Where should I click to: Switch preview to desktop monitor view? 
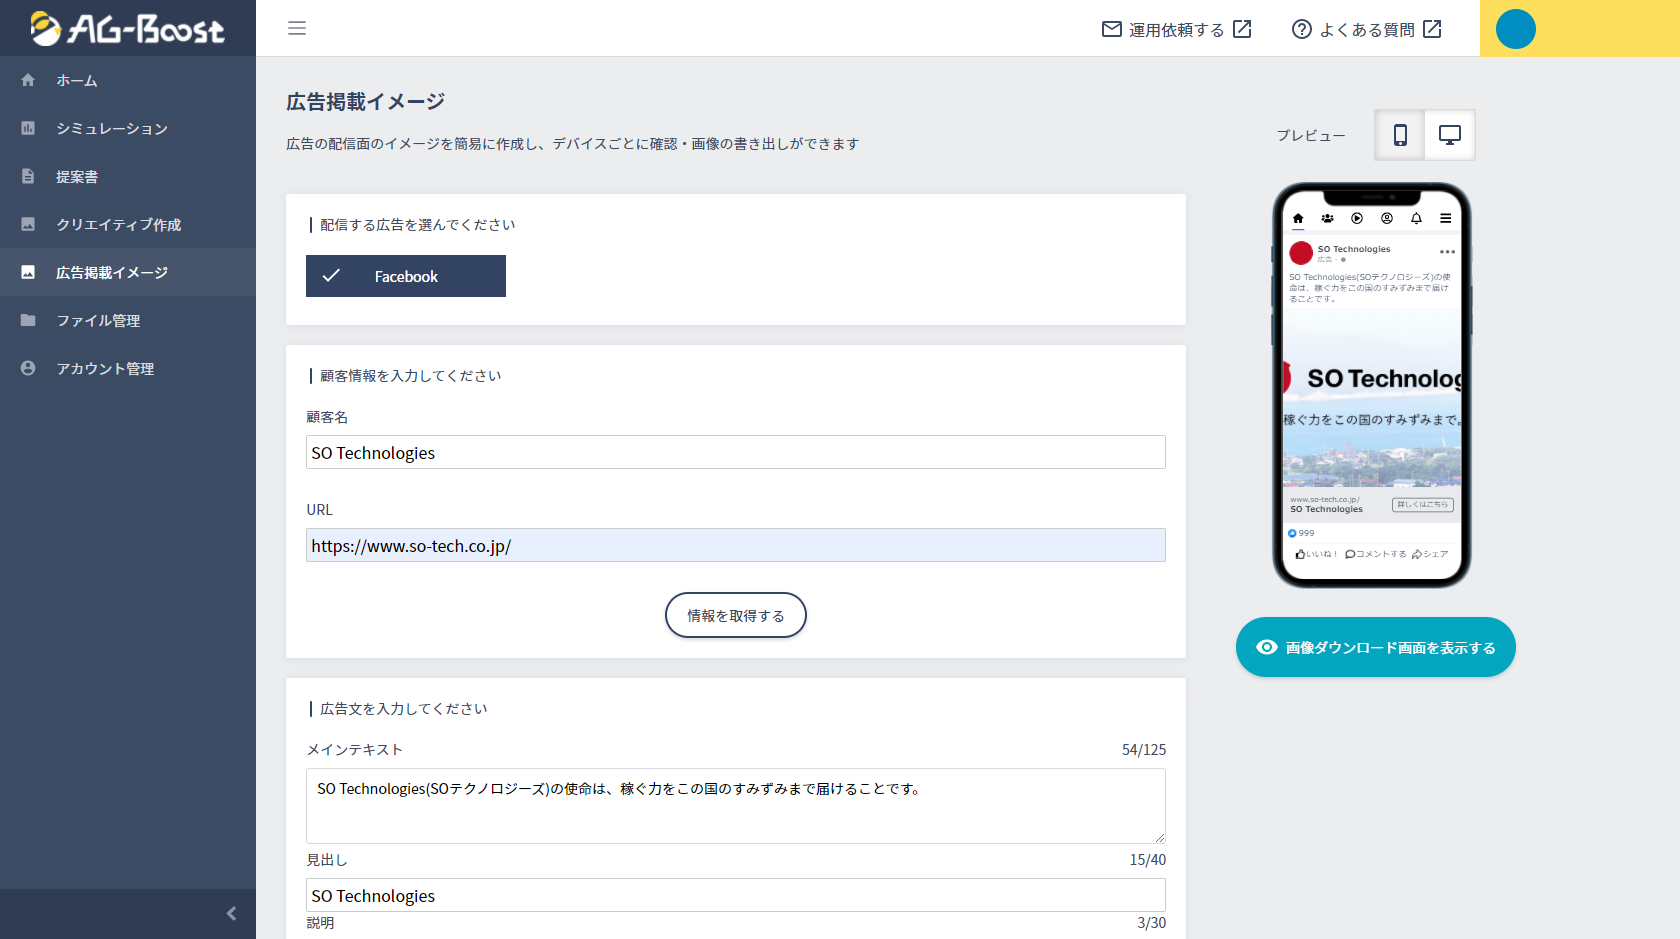pyautogui.click(x=1449, y=135)
